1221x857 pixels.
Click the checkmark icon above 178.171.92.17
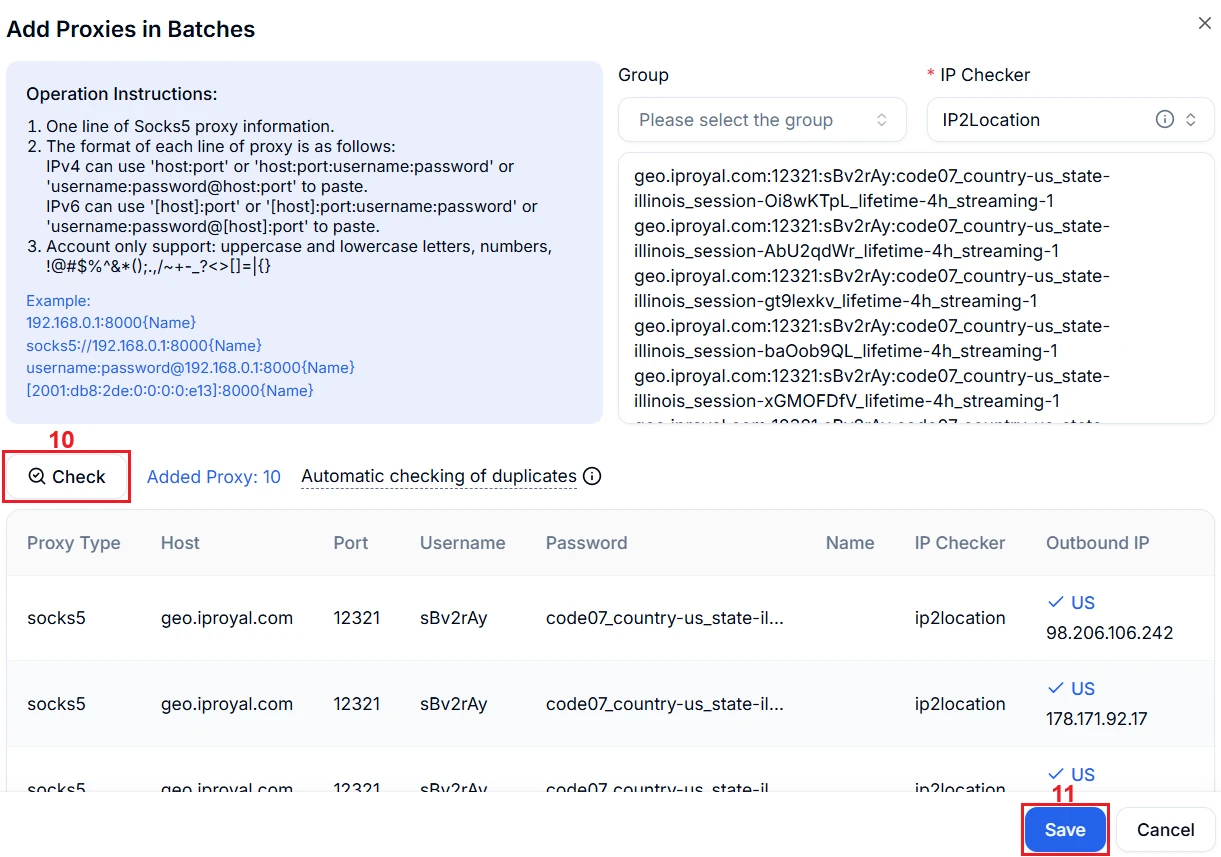point(1055,688)
